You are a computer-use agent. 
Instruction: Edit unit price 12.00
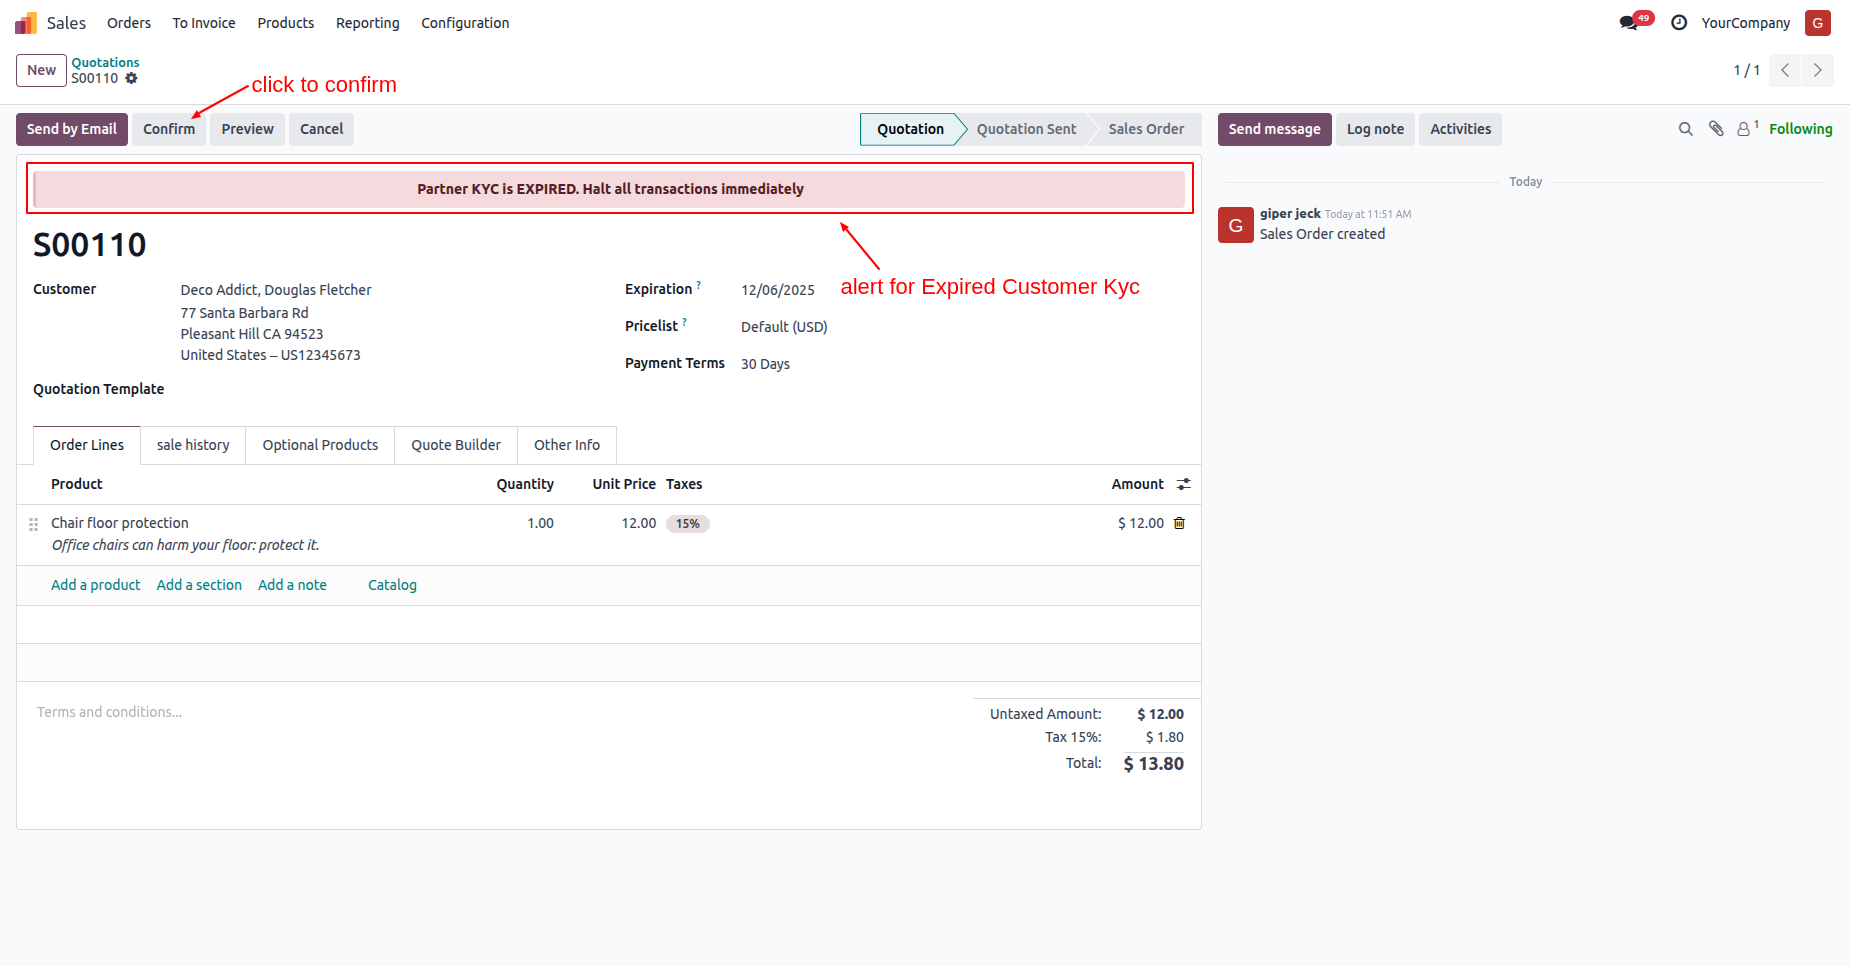[x=639, y=523]
